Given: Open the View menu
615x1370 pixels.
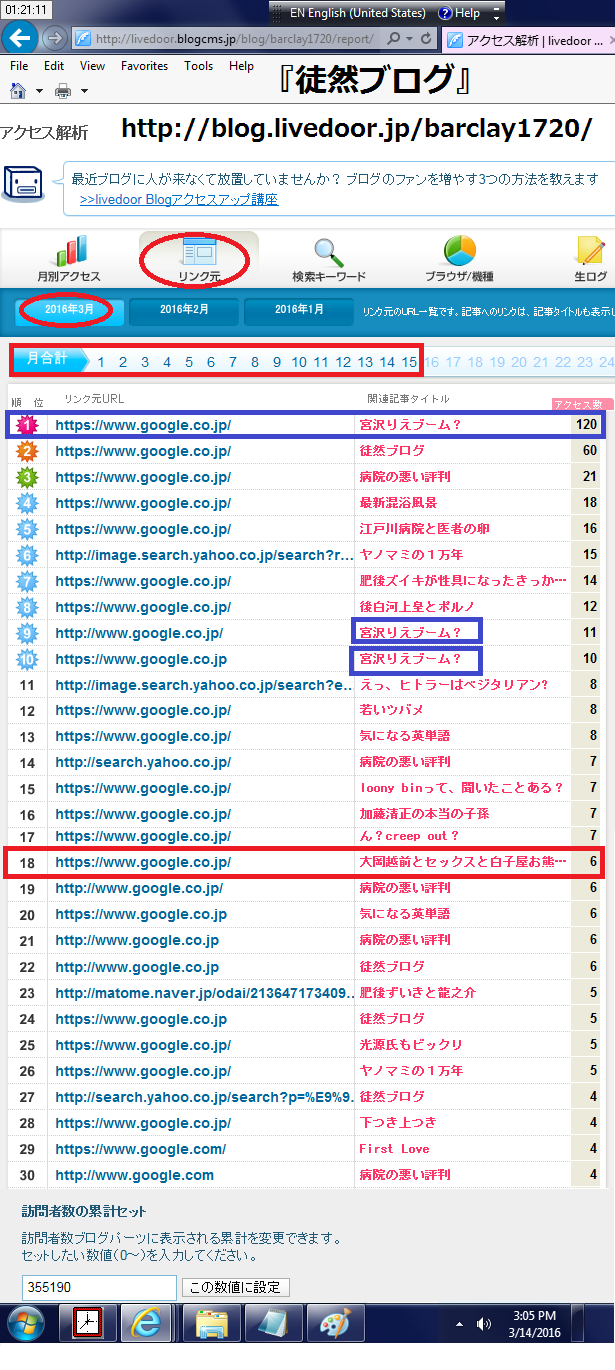Looking at the screenshot, I should click(x=93, y=66).
